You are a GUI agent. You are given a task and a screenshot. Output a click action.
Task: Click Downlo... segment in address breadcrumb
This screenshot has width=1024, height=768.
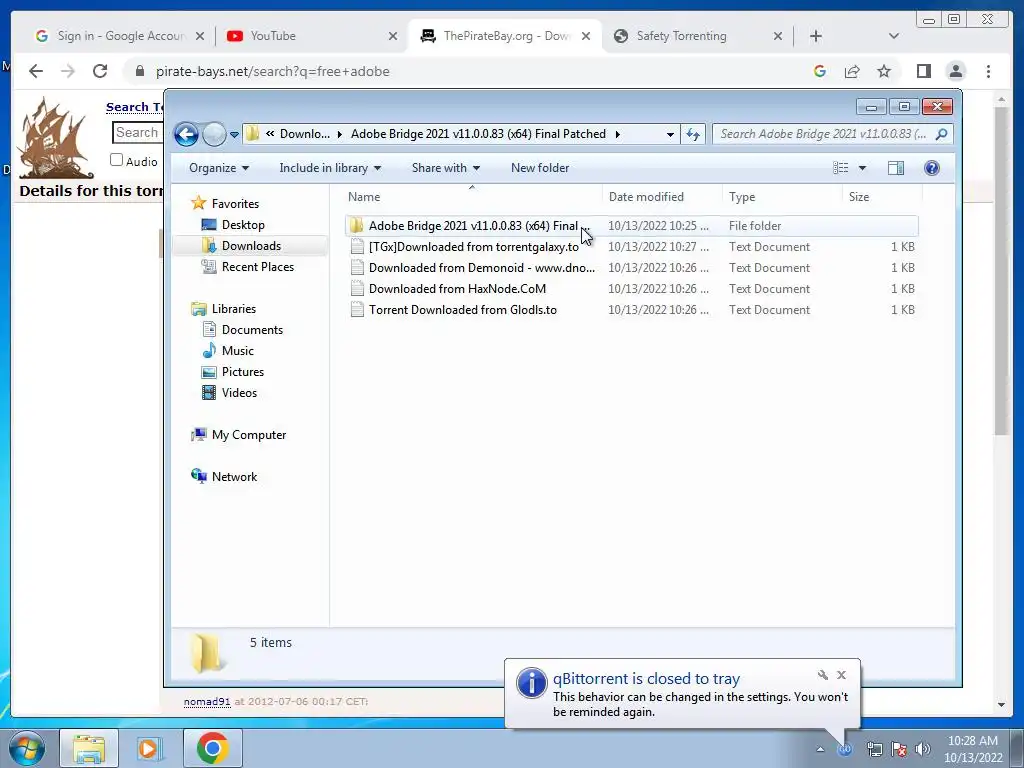[304, 134]
